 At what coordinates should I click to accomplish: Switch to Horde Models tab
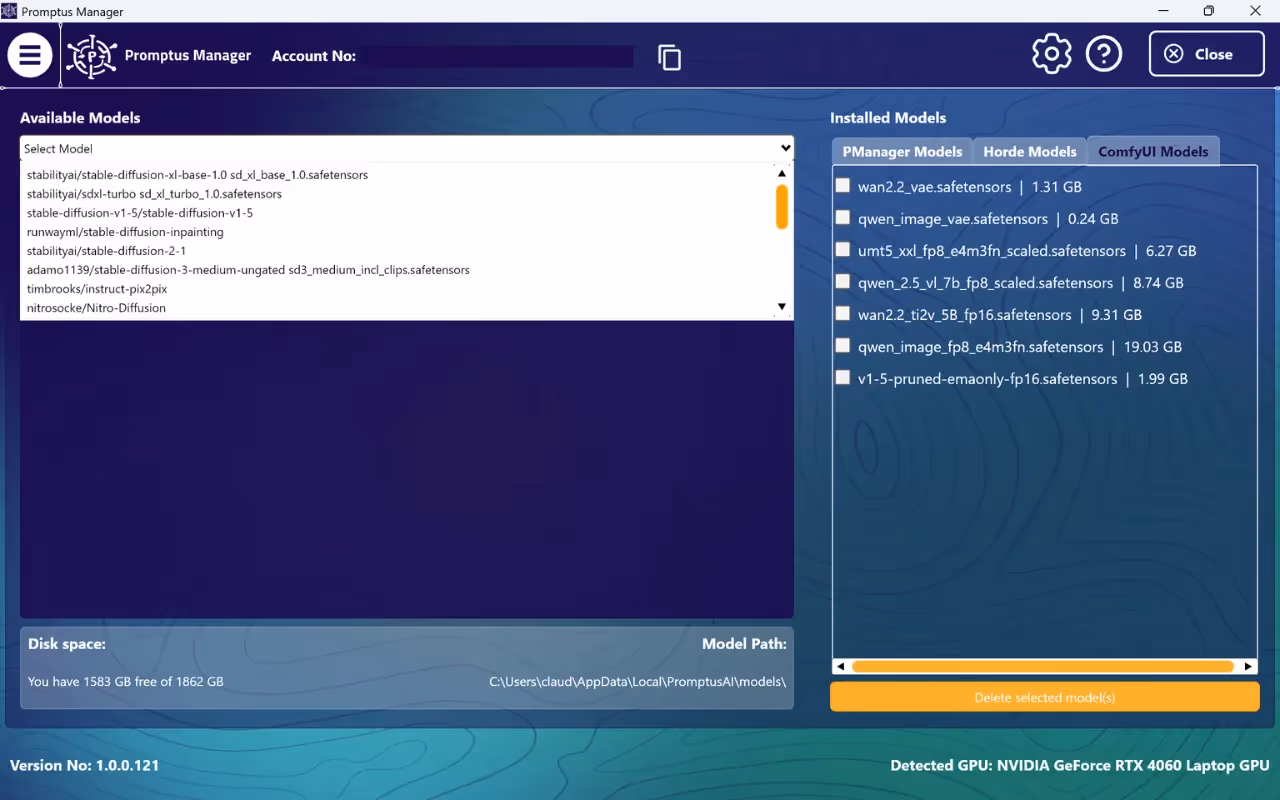(x=1030, y=151)
